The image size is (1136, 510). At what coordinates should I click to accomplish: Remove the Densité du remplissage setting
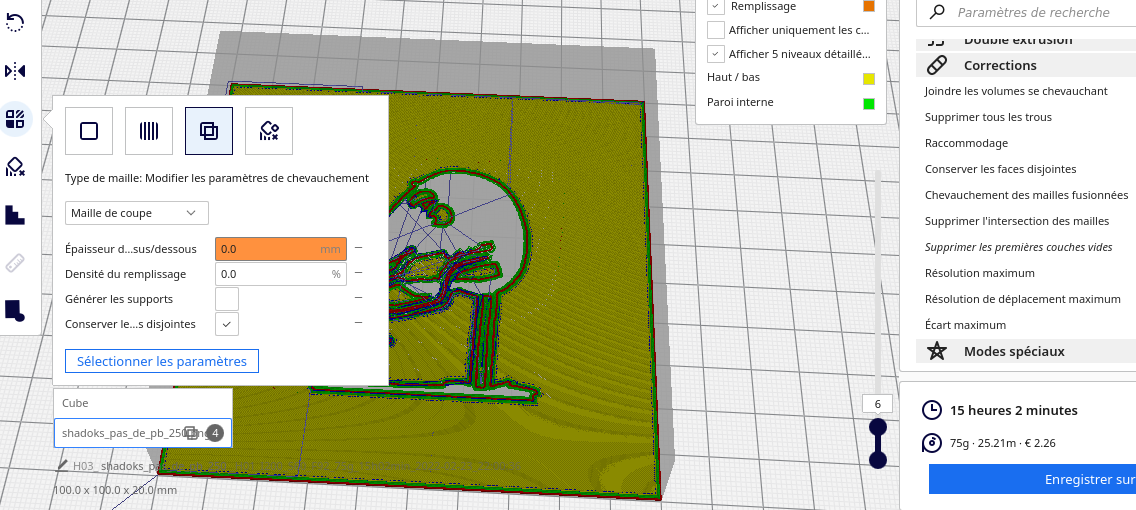(359, 274)
